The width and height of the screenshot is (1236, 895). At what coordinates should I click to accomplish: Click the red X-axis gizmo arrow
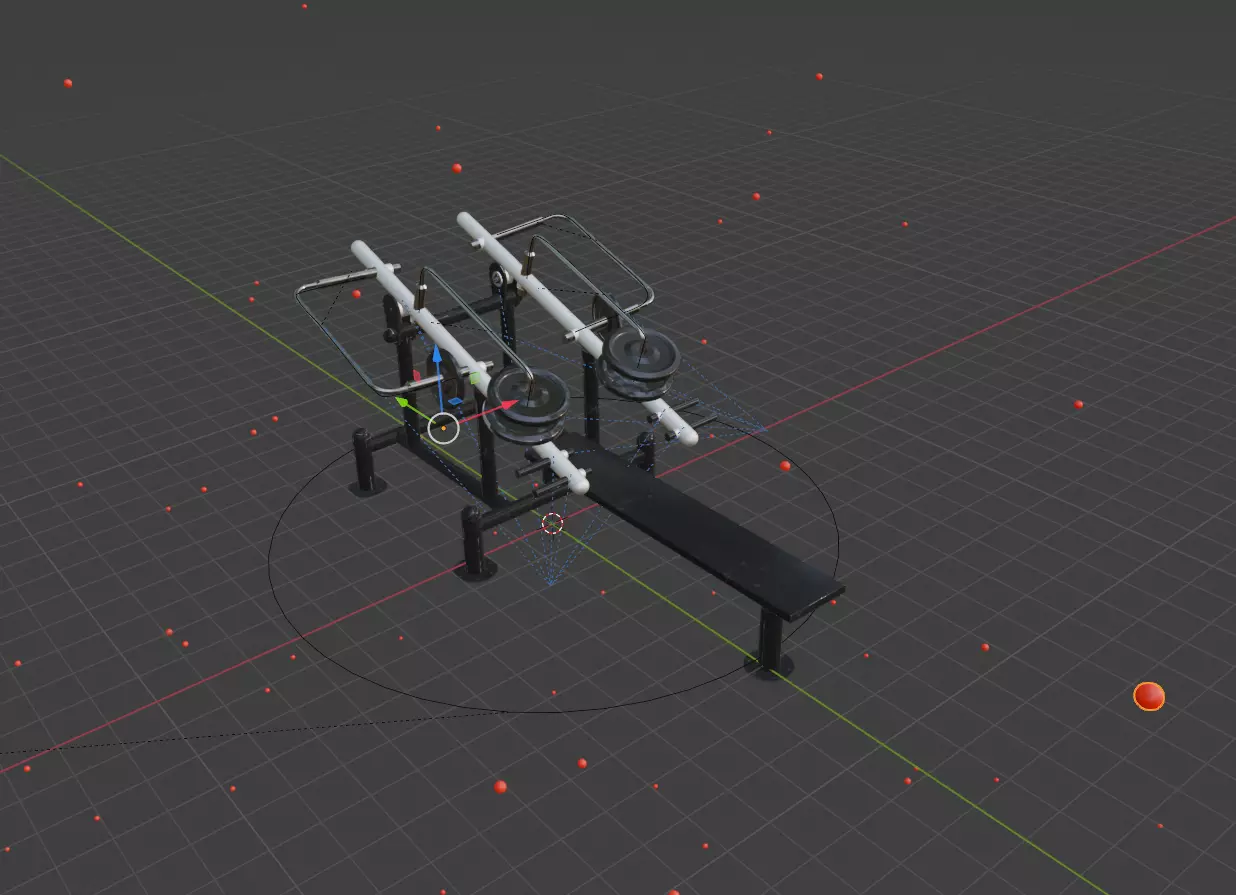pyautogui.click(x=508, y=405)
